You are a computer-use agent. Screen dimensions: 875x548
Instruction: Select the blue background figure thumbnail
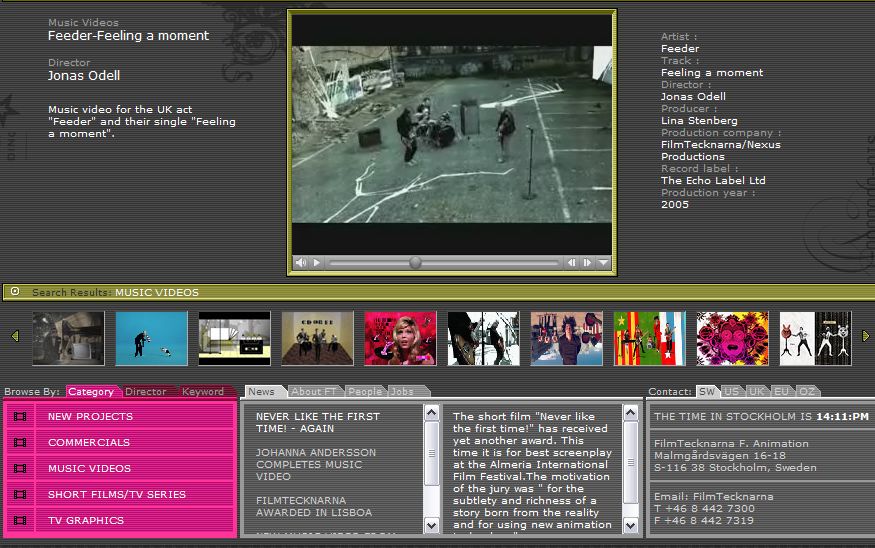[152, 338]
